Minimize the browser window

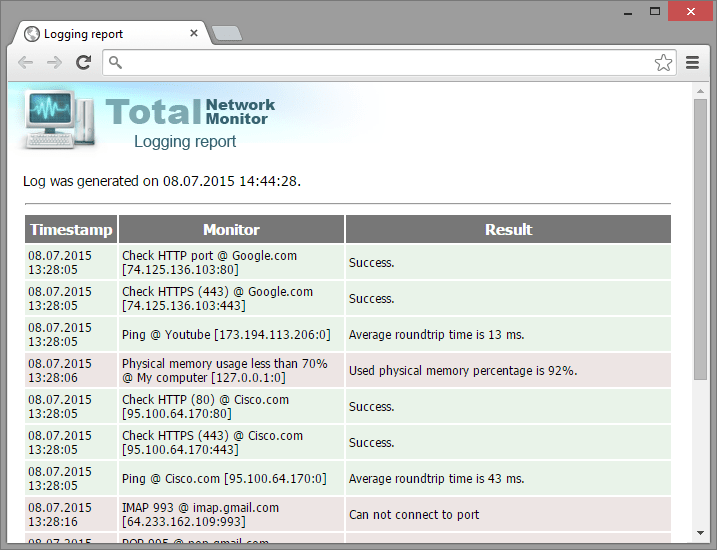tap(627, 11)
